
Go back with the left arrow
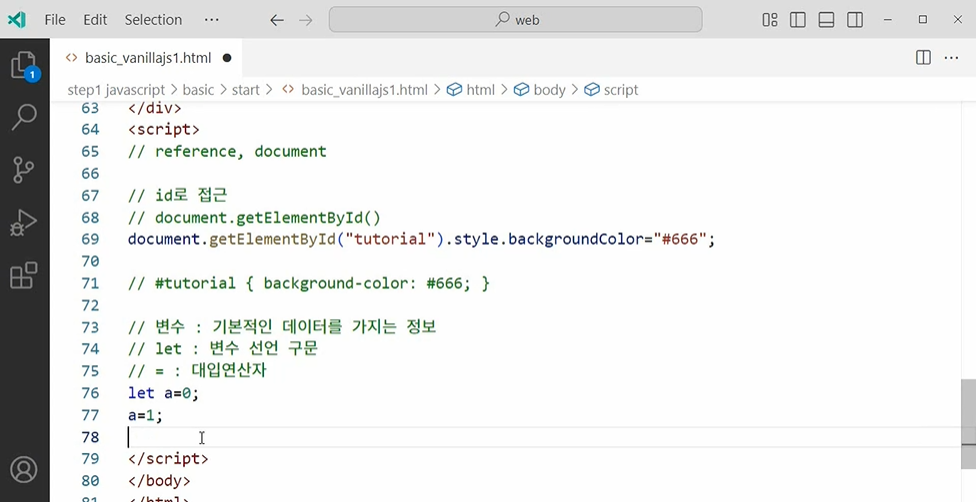[277, 20]
